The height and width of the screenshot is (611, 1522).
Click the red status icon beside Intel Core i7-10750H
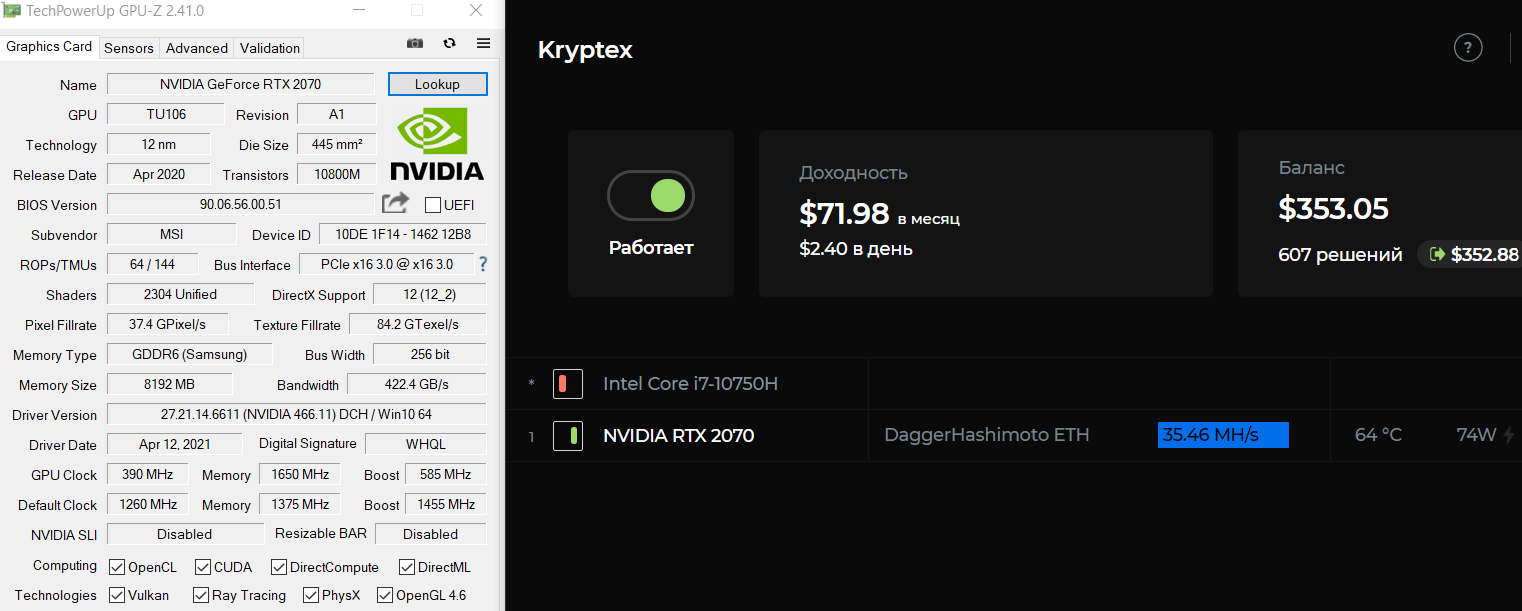(568, 383)
